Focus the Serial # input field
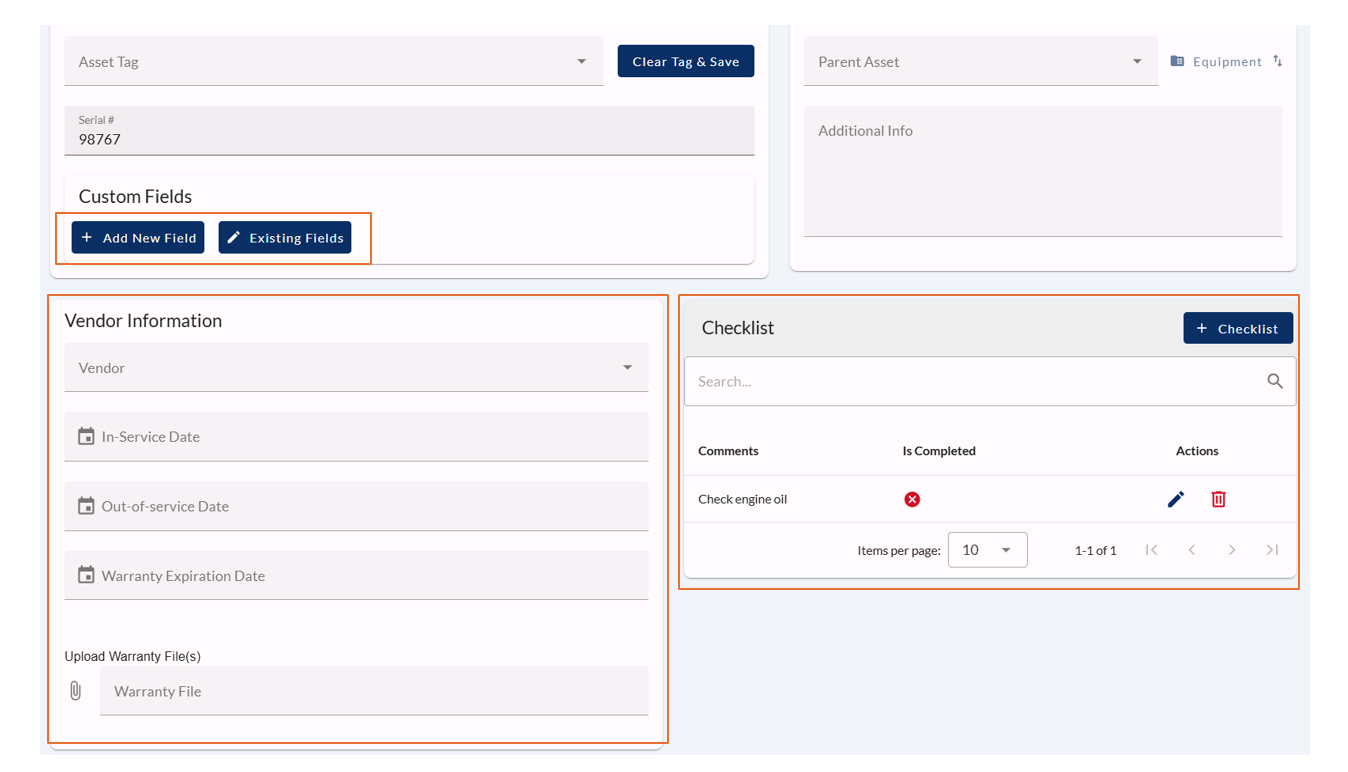 409,139
